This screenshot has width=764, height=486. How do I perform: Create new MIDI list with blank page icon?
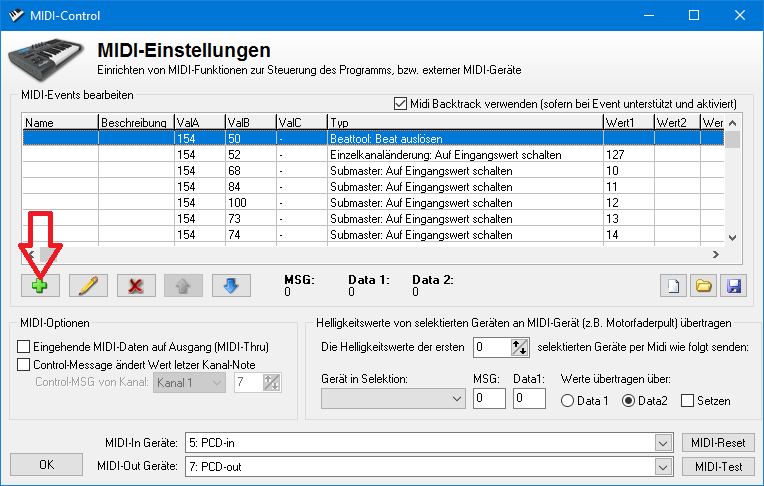click(674, 286)
